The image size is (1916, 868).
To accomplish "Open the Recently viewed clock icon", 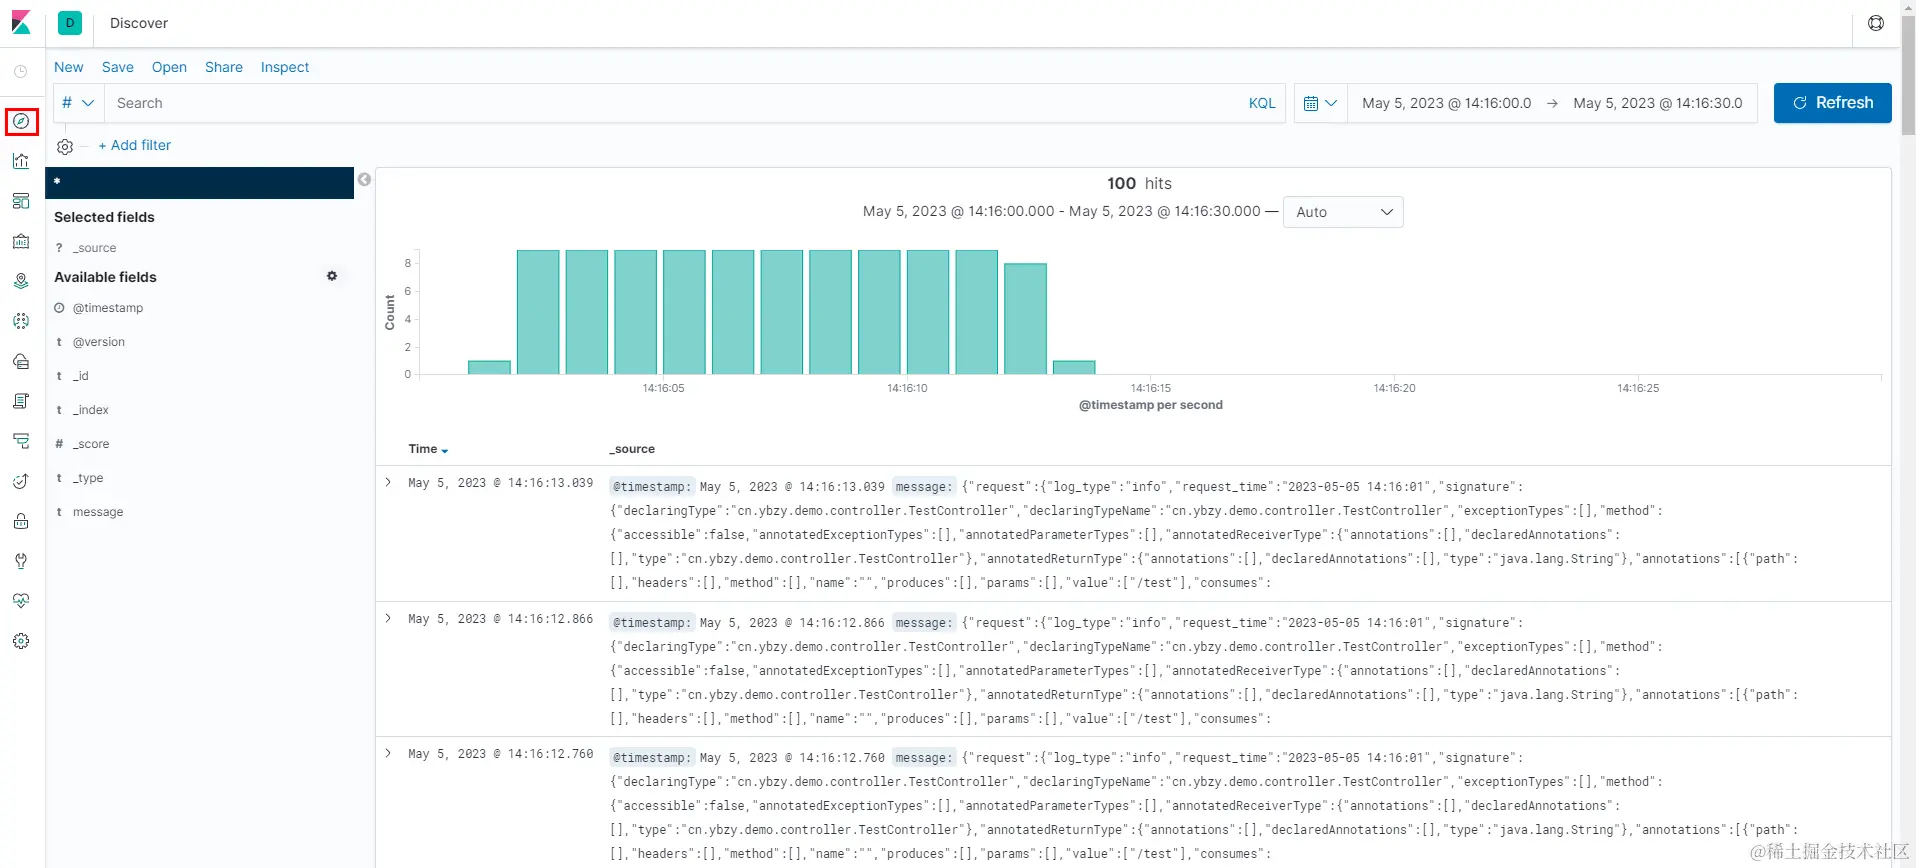I will click(x=21, y=72).
